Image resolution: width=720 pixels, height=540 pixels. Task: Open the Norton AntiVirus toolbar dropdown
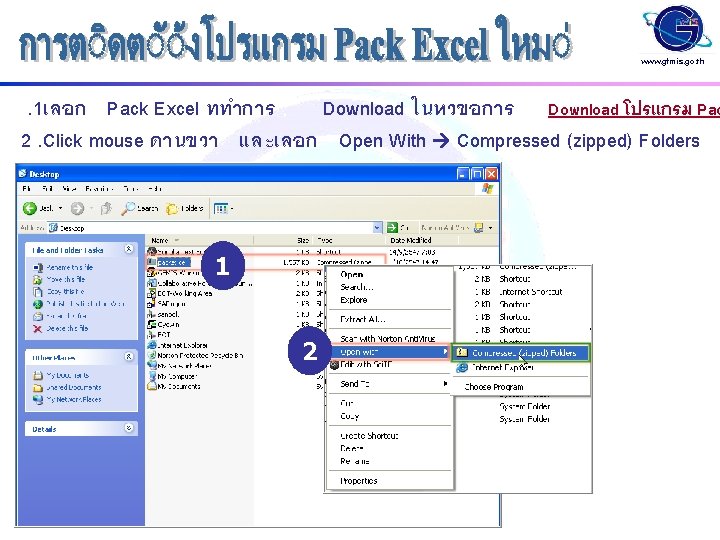[x=491, y=227]
